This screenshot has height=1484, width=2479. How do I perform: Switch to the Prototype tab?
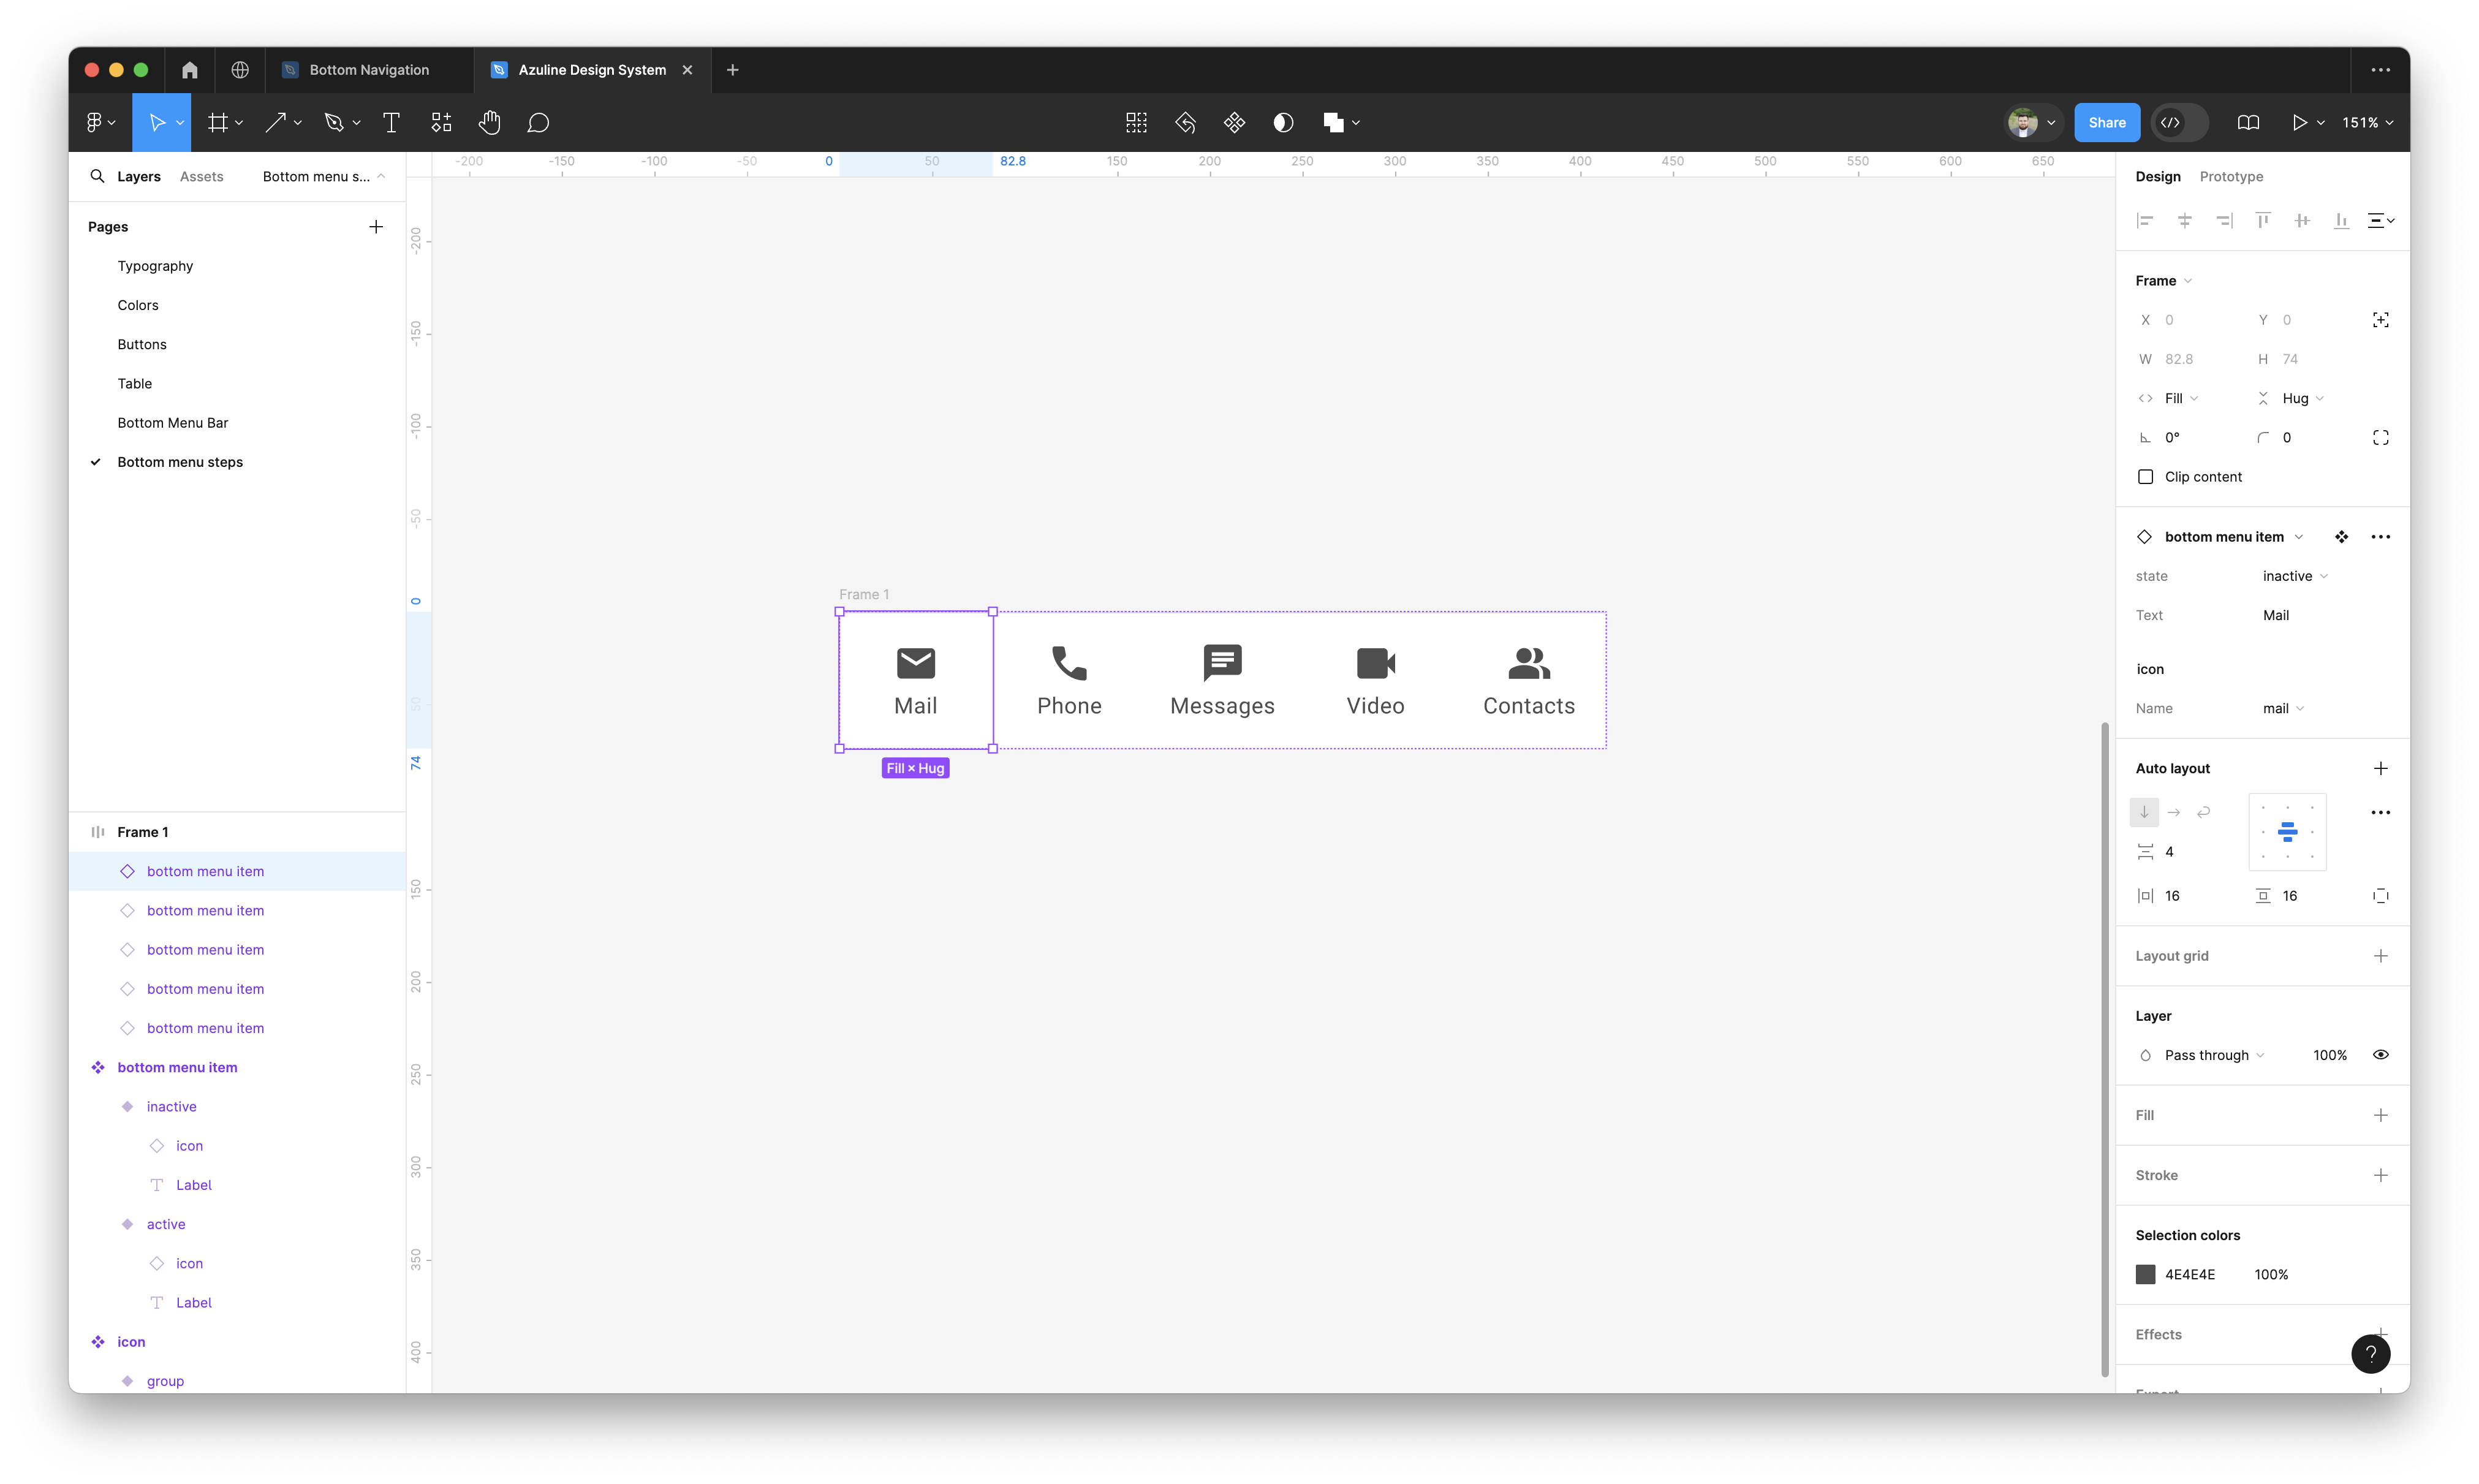pyautogui.click(x=2230, y=177)
